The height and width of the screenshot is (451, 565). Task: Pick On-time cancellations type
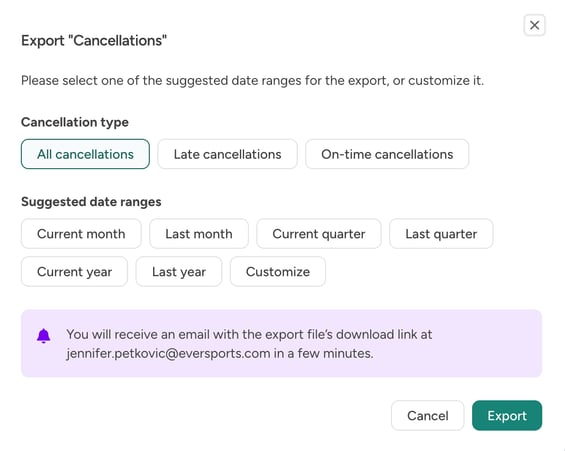[x=387, y=154]
